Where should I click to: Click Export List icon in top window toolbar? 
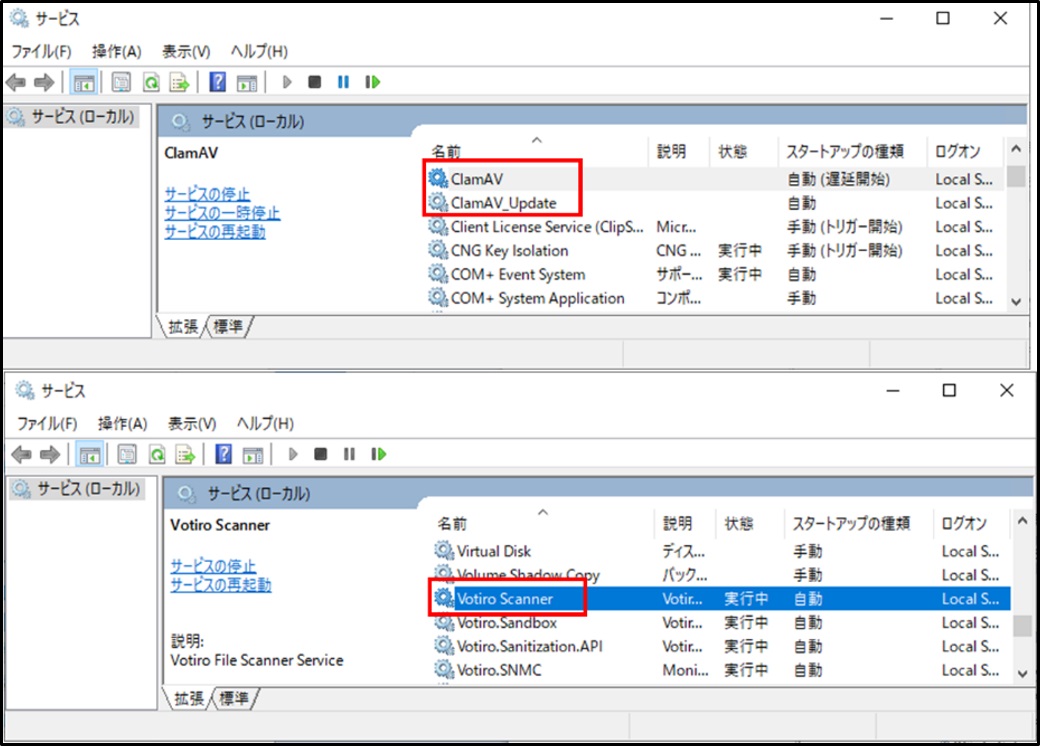click(180, 82)
